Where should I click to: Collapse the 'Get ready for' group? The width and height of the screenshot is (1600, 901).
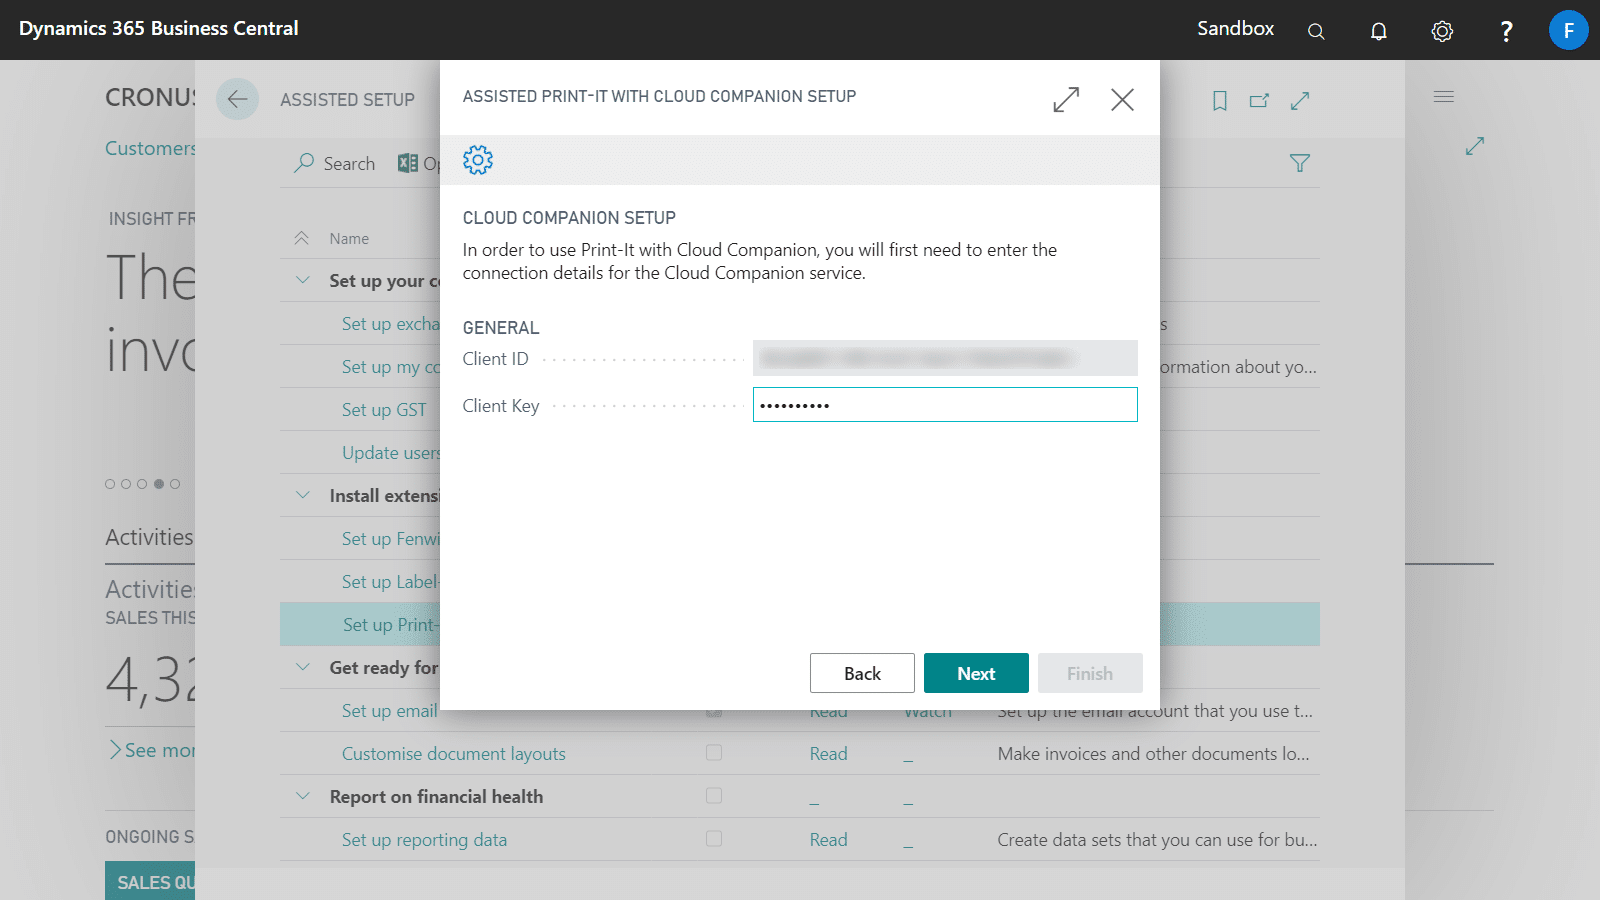303,668
